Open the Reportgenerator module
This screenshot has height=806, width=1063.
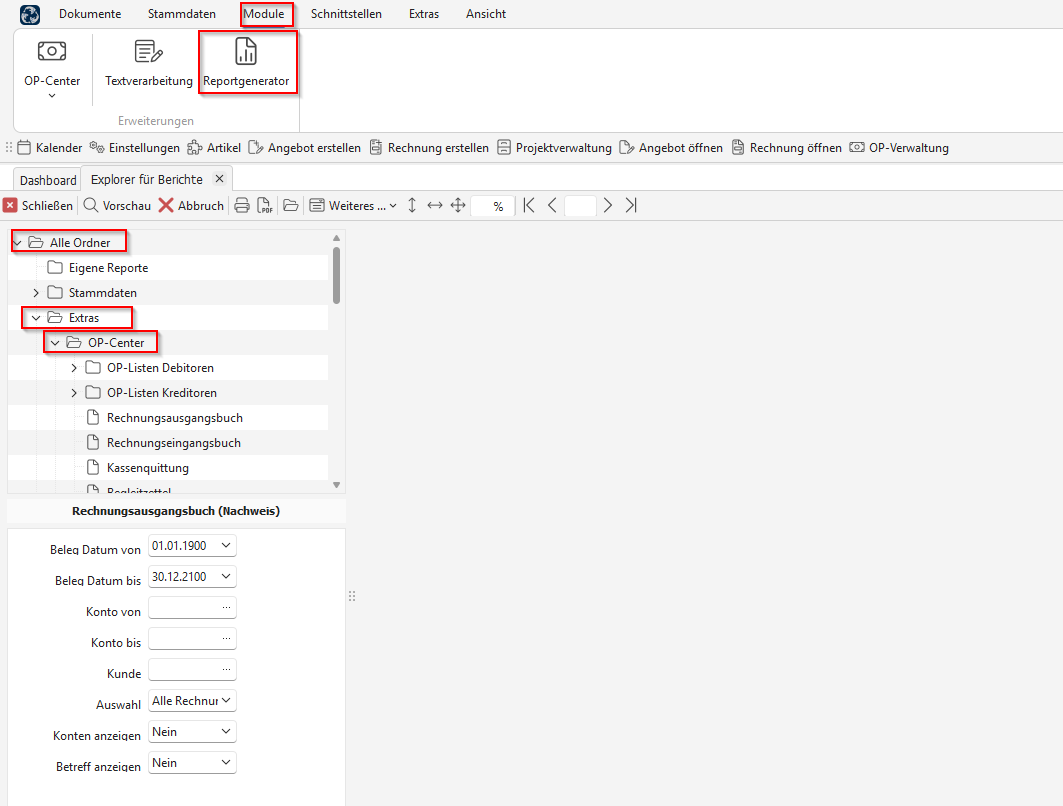coord(246,64)
